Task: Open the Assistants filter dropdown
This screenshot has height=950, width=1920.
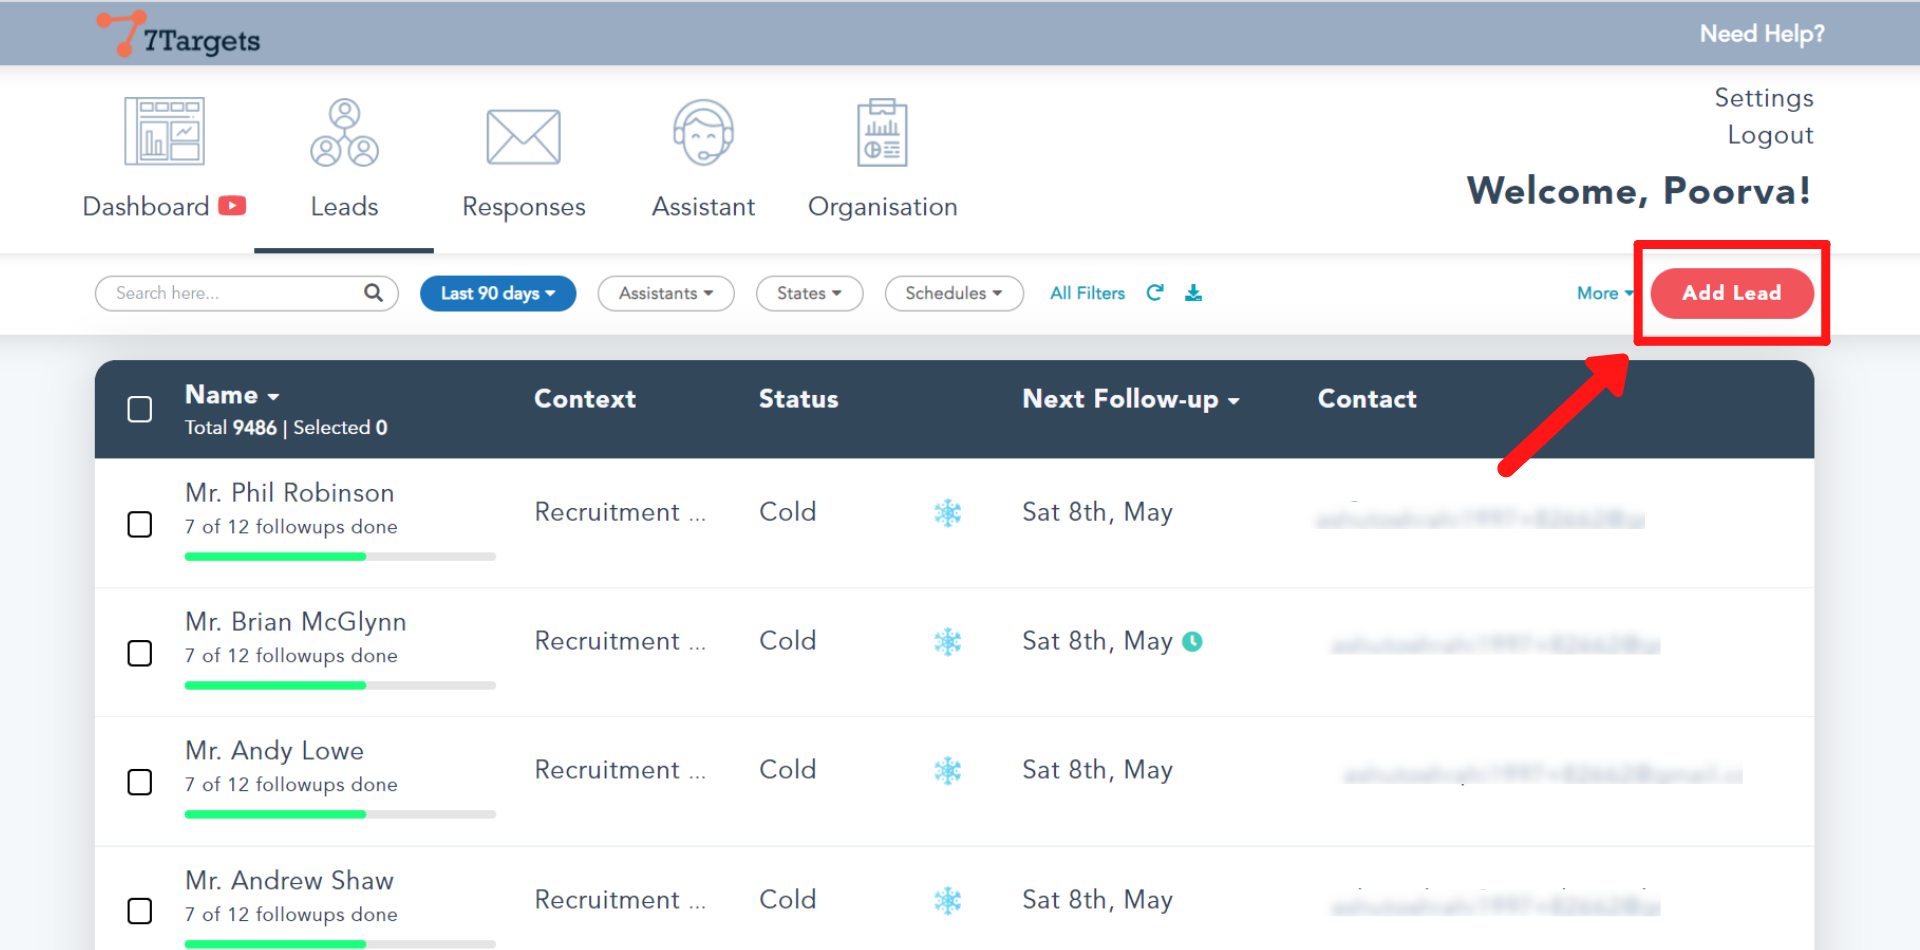Action: 665,293
